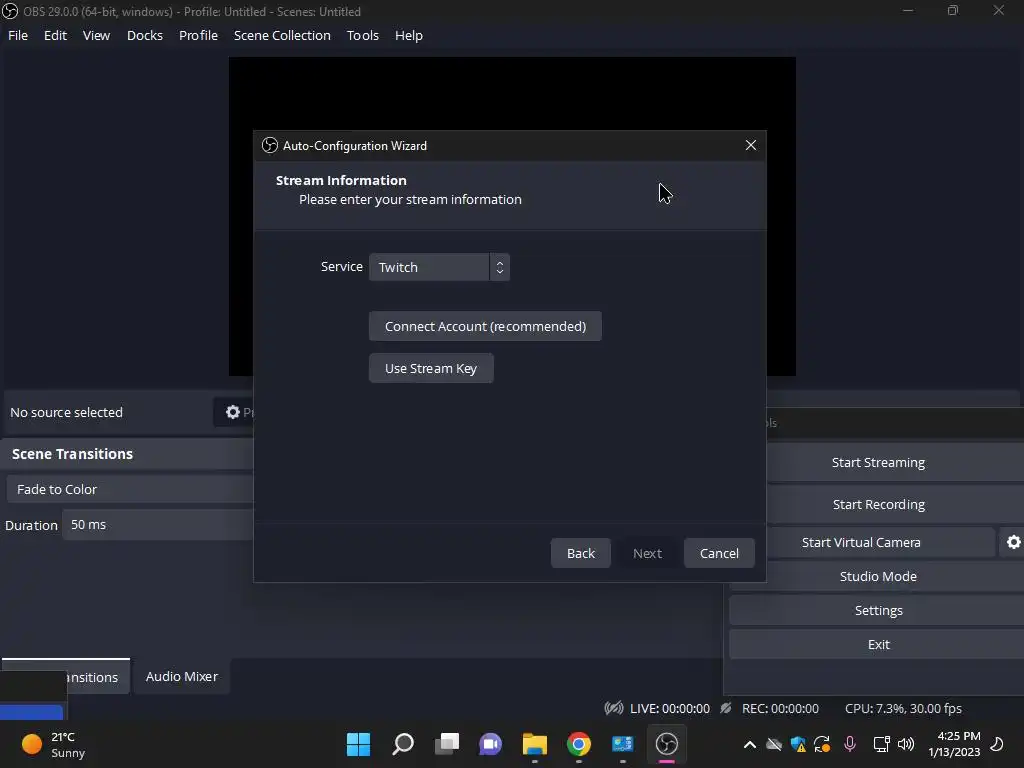This screenshot has width=1024, height=768.
Task: Open the Teams Chat taskbar icon
Action: 490,744
